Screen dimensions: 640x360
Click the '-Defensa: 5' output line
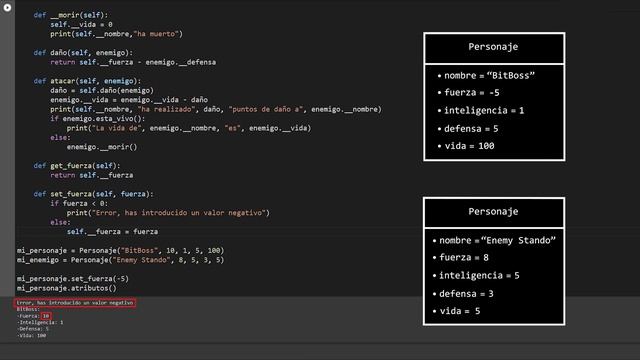[33, 329]
